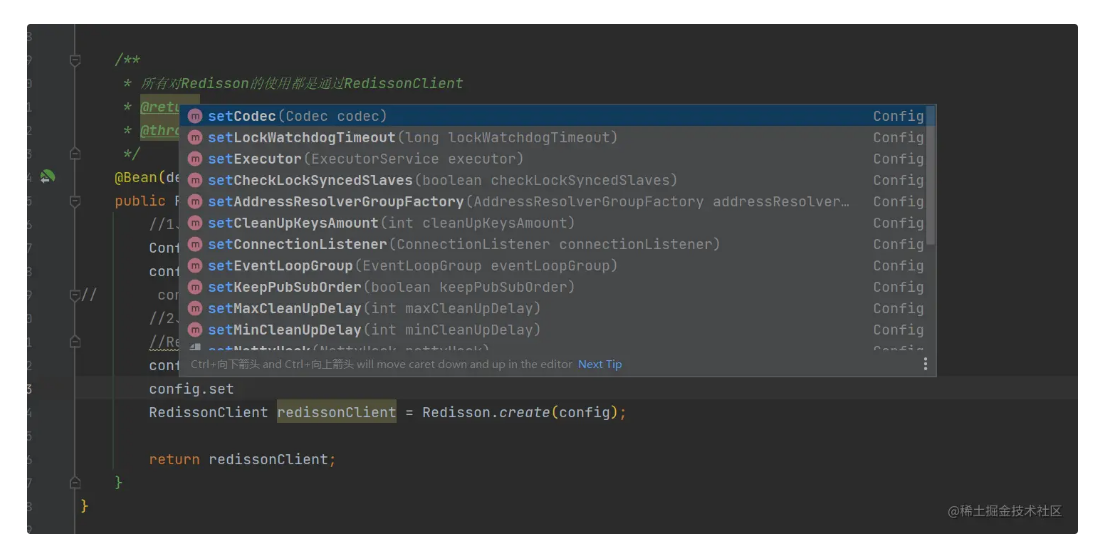Click the method icon beside setExecutor
The image size is (1101, 546).
click(x=195, y=159)
